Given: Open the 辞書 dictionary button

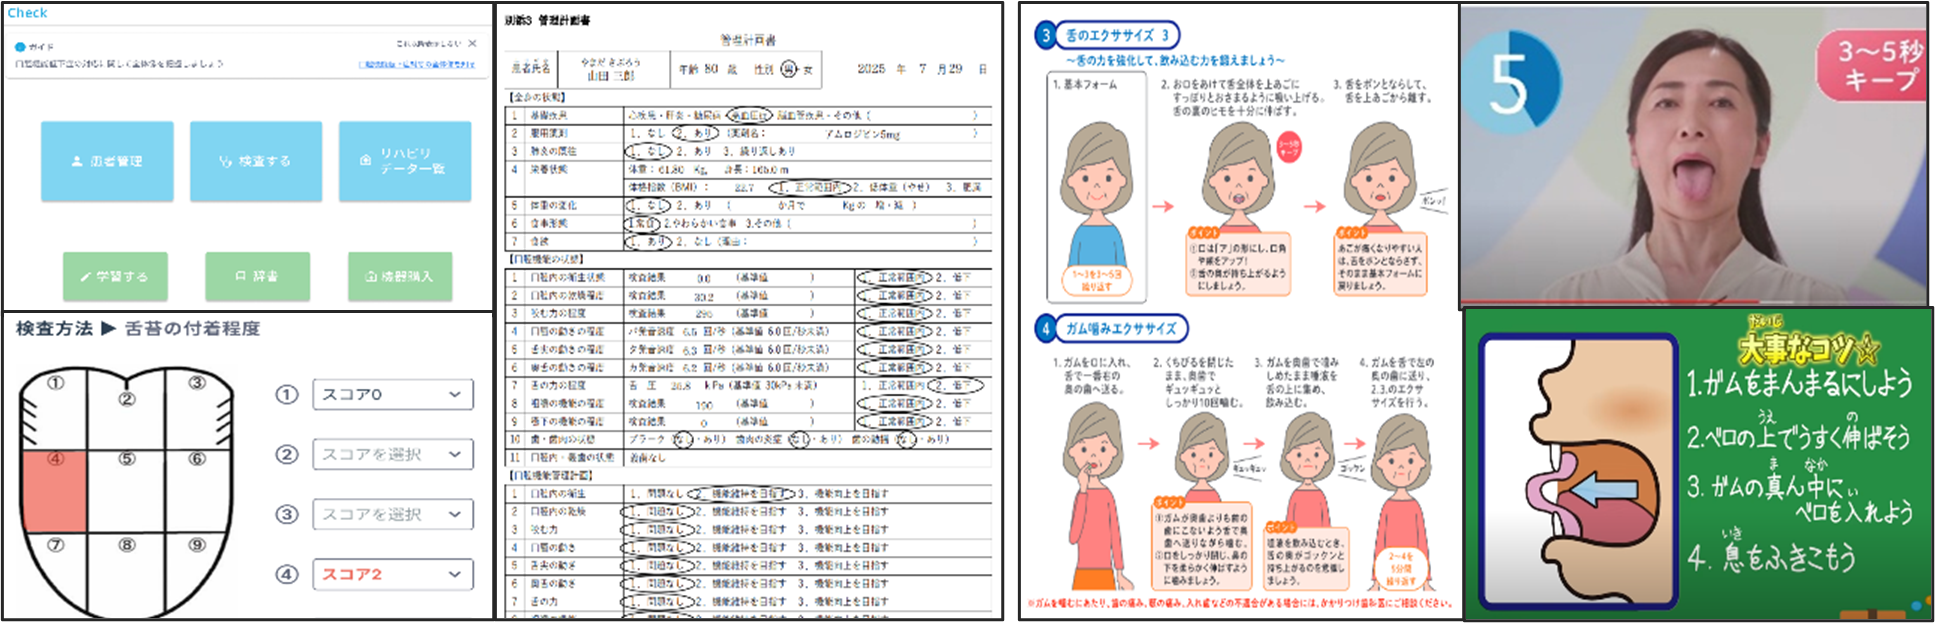Looking at the screenshot, I should [x=257, y=276].
